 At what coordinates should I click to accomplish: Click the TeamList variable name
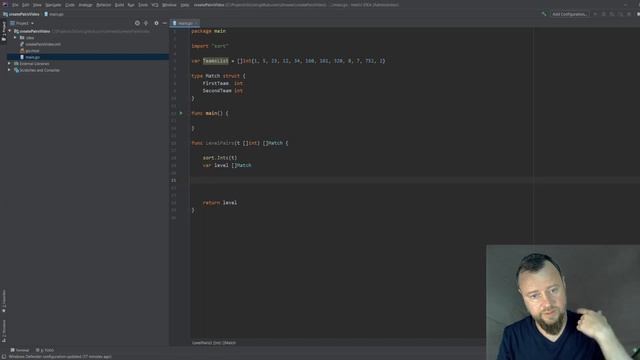pos(216,61)
